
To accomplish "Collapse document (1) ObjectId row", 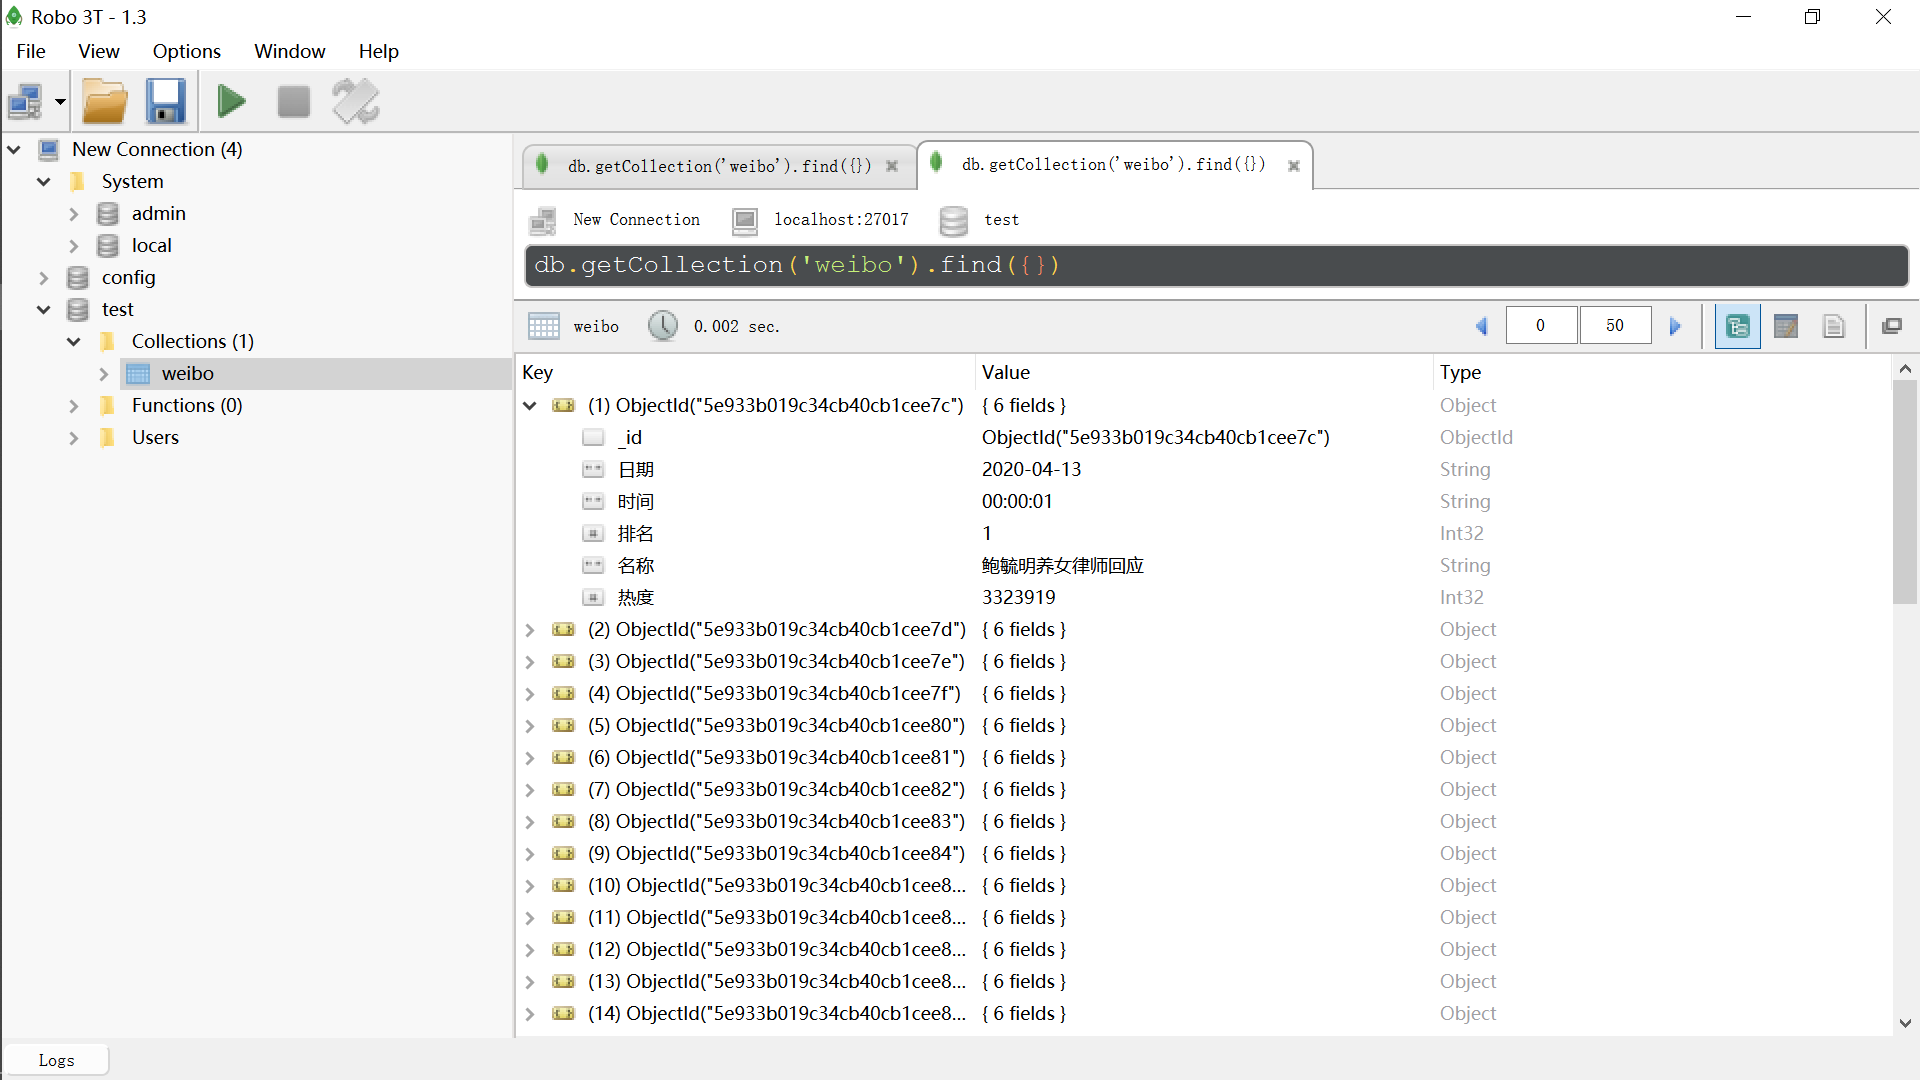I will click(x=530, y=405).
